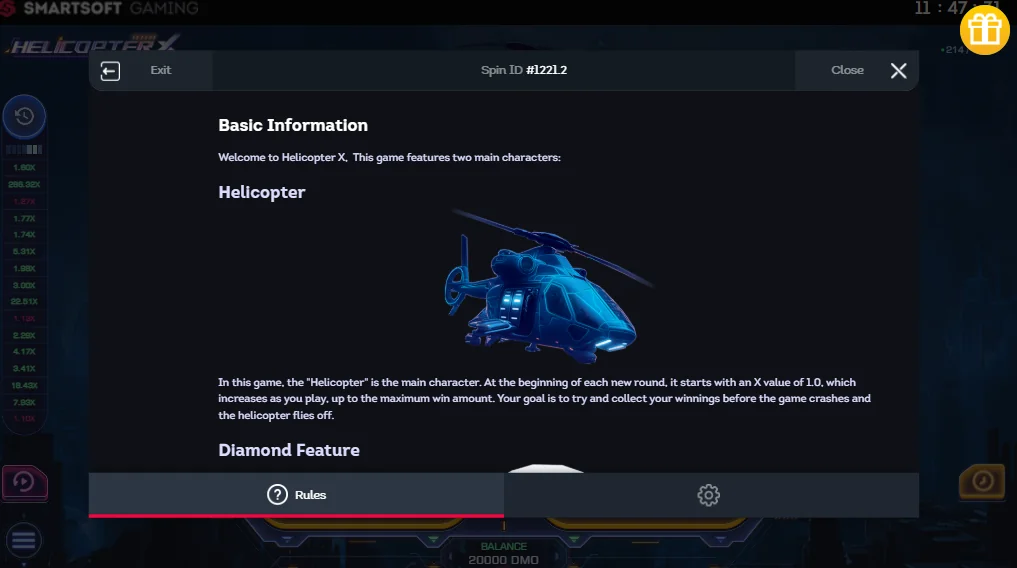Select the 7.93X multiplier in history list
This screenshot has width=1017, height=568.
click(24, 402)
